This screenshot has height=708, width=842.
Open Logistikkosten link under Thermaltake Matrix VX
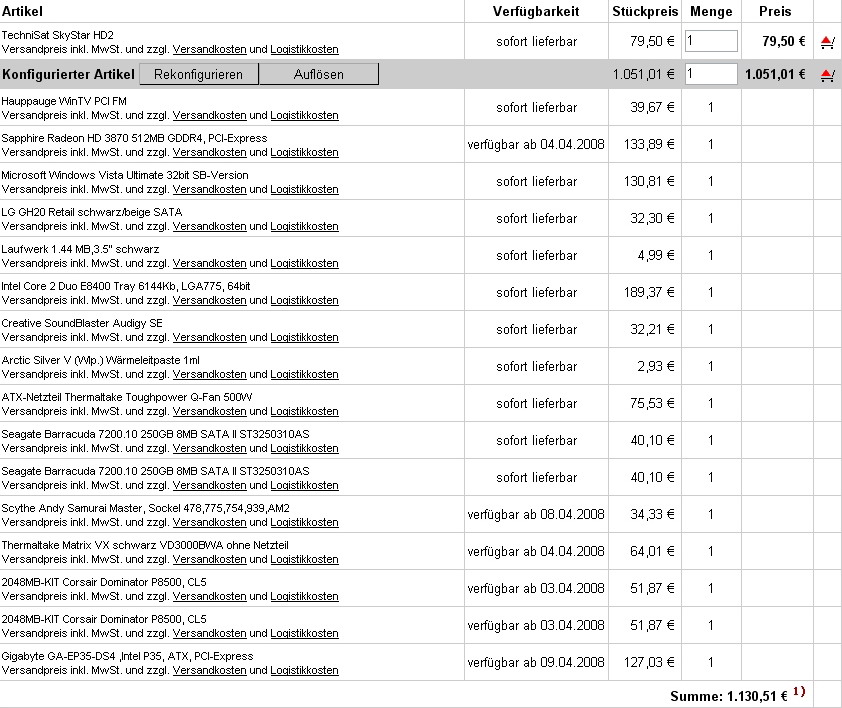pos(304,560)
